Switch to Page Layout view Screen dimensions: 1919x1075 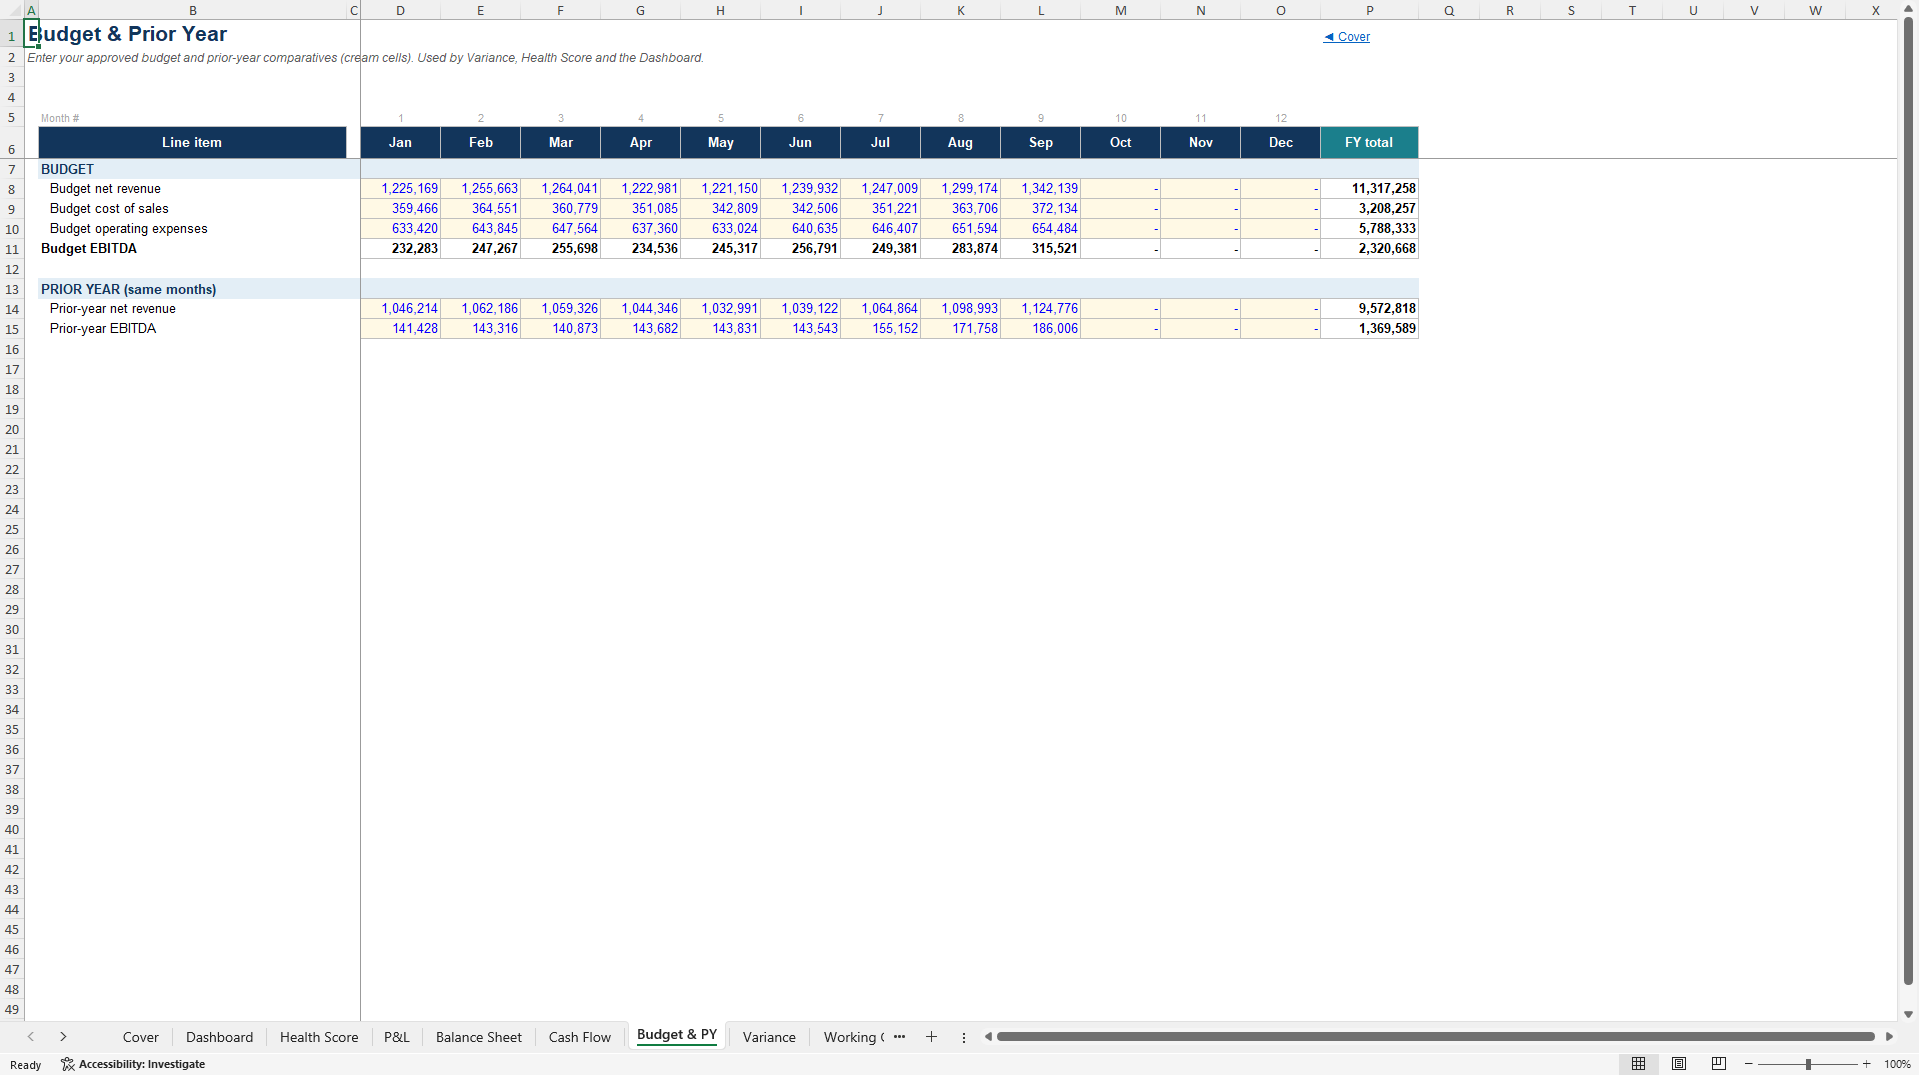[1679, 1064]
